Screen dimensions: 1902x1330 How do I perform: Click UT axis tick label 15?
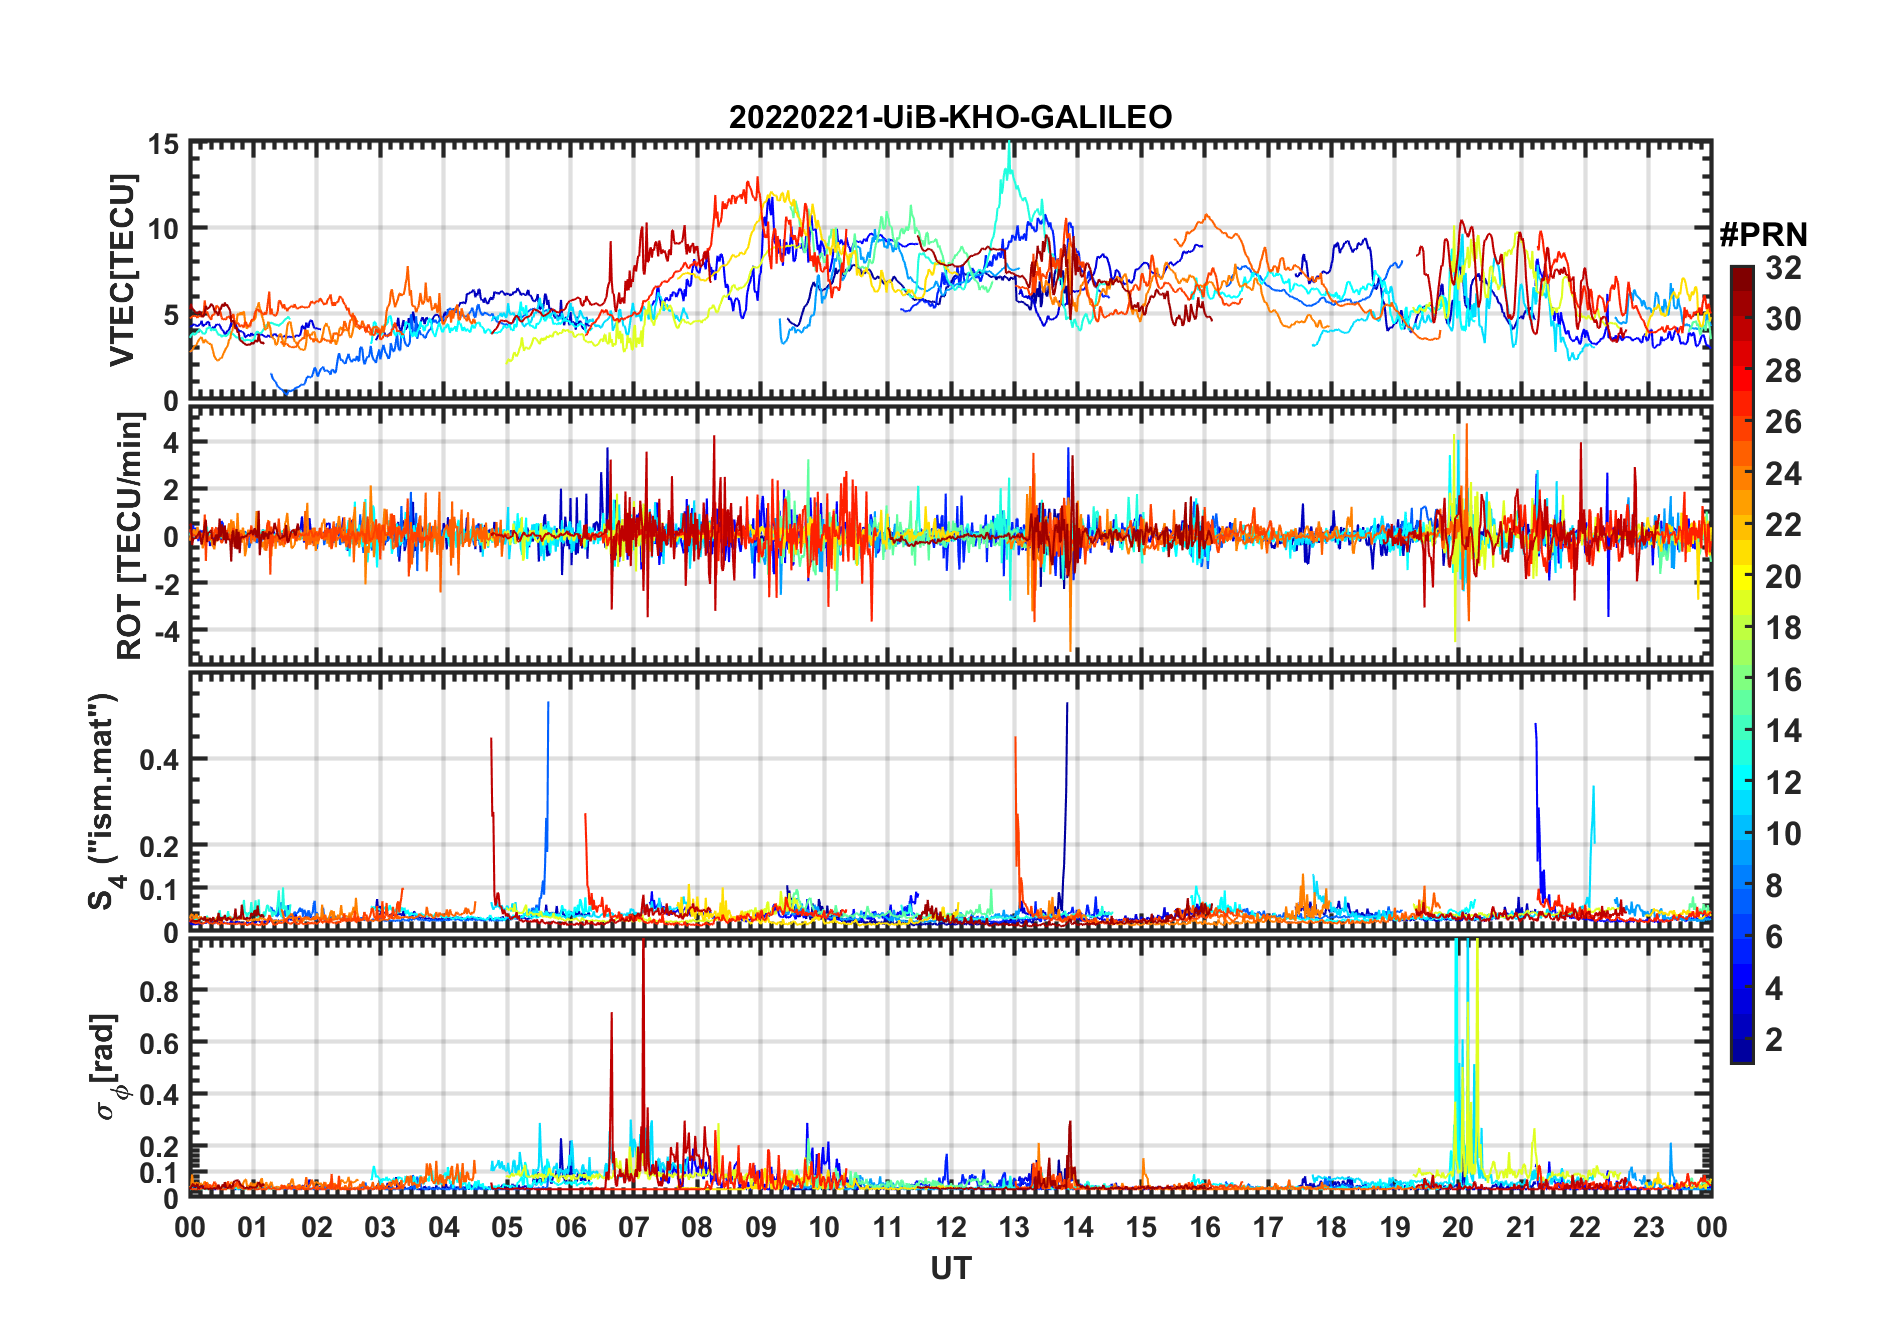tap(1141, 1227)
